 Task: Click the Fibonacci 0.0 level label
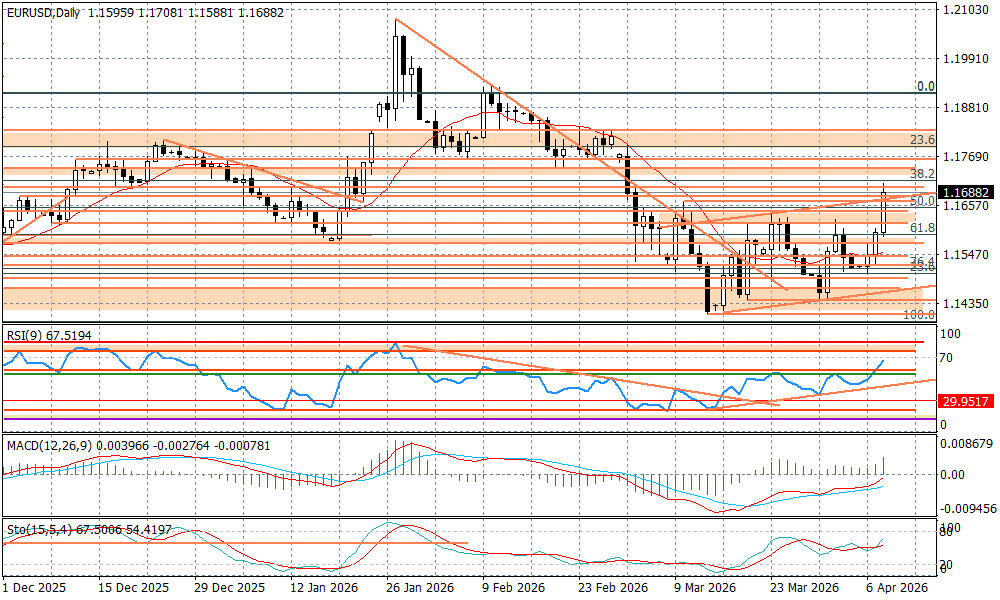coord(926,87)
